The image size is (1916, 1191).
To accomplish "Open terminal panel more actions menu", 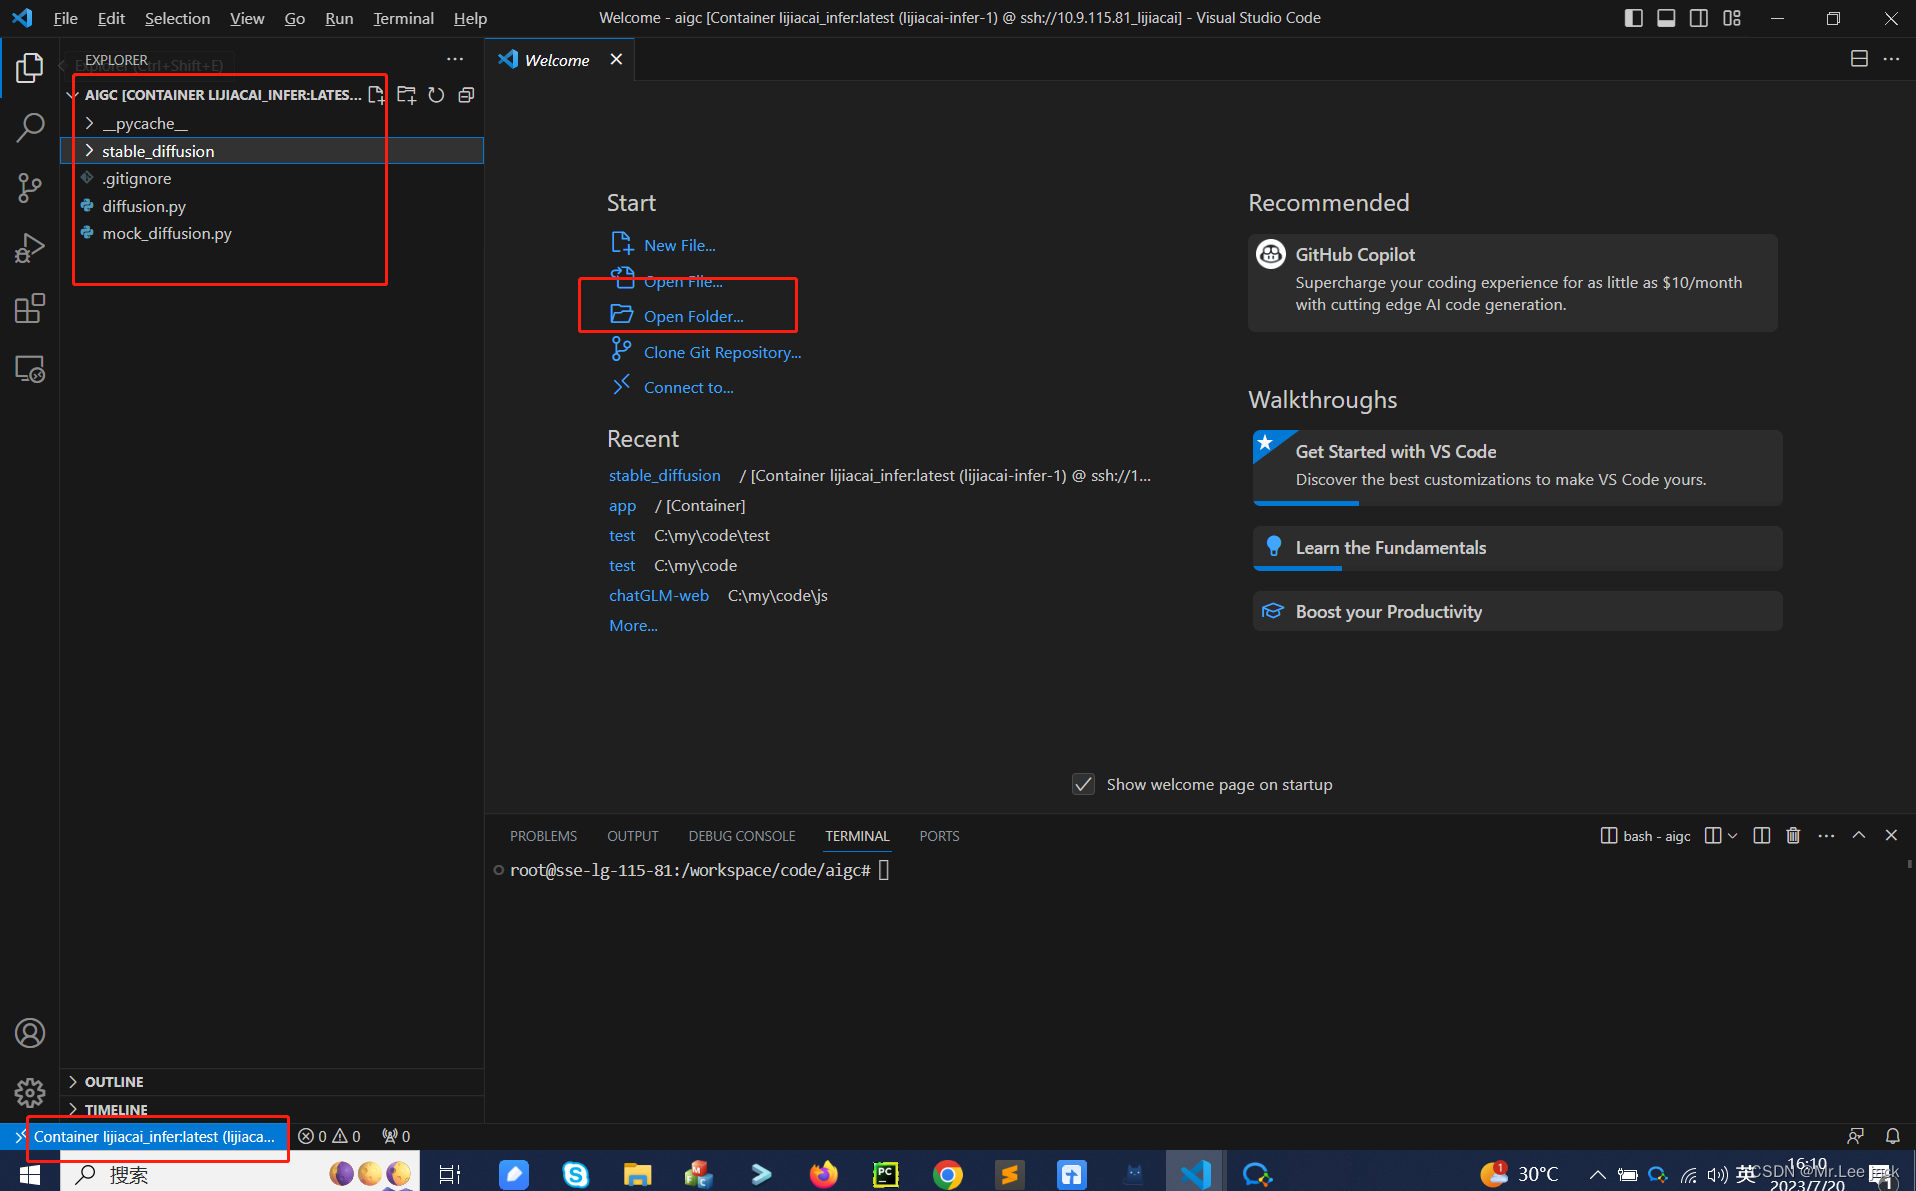I will click(x=1826, y=835).
